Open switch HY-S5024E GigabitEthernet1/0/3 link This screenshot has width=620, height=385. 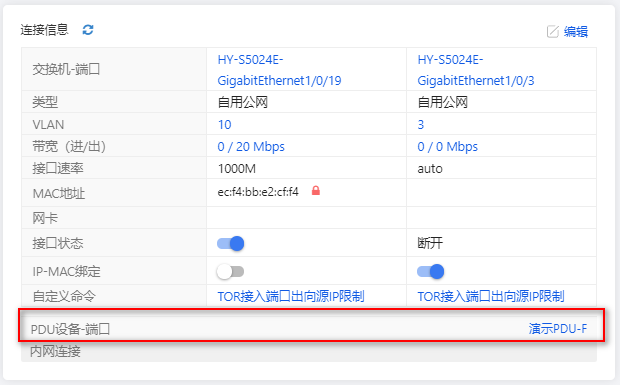pos(476,70)
